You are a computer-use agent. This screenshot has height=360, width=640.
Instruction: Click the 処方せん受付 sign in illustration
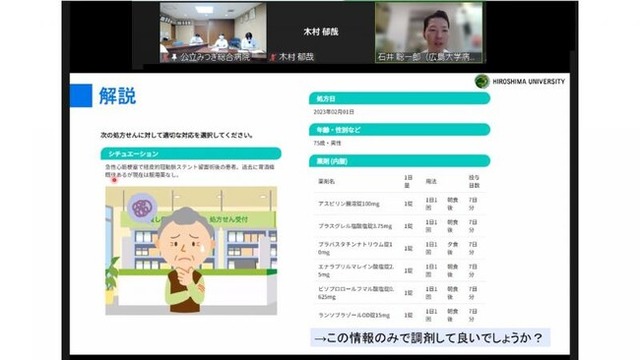tap(229, 220)
